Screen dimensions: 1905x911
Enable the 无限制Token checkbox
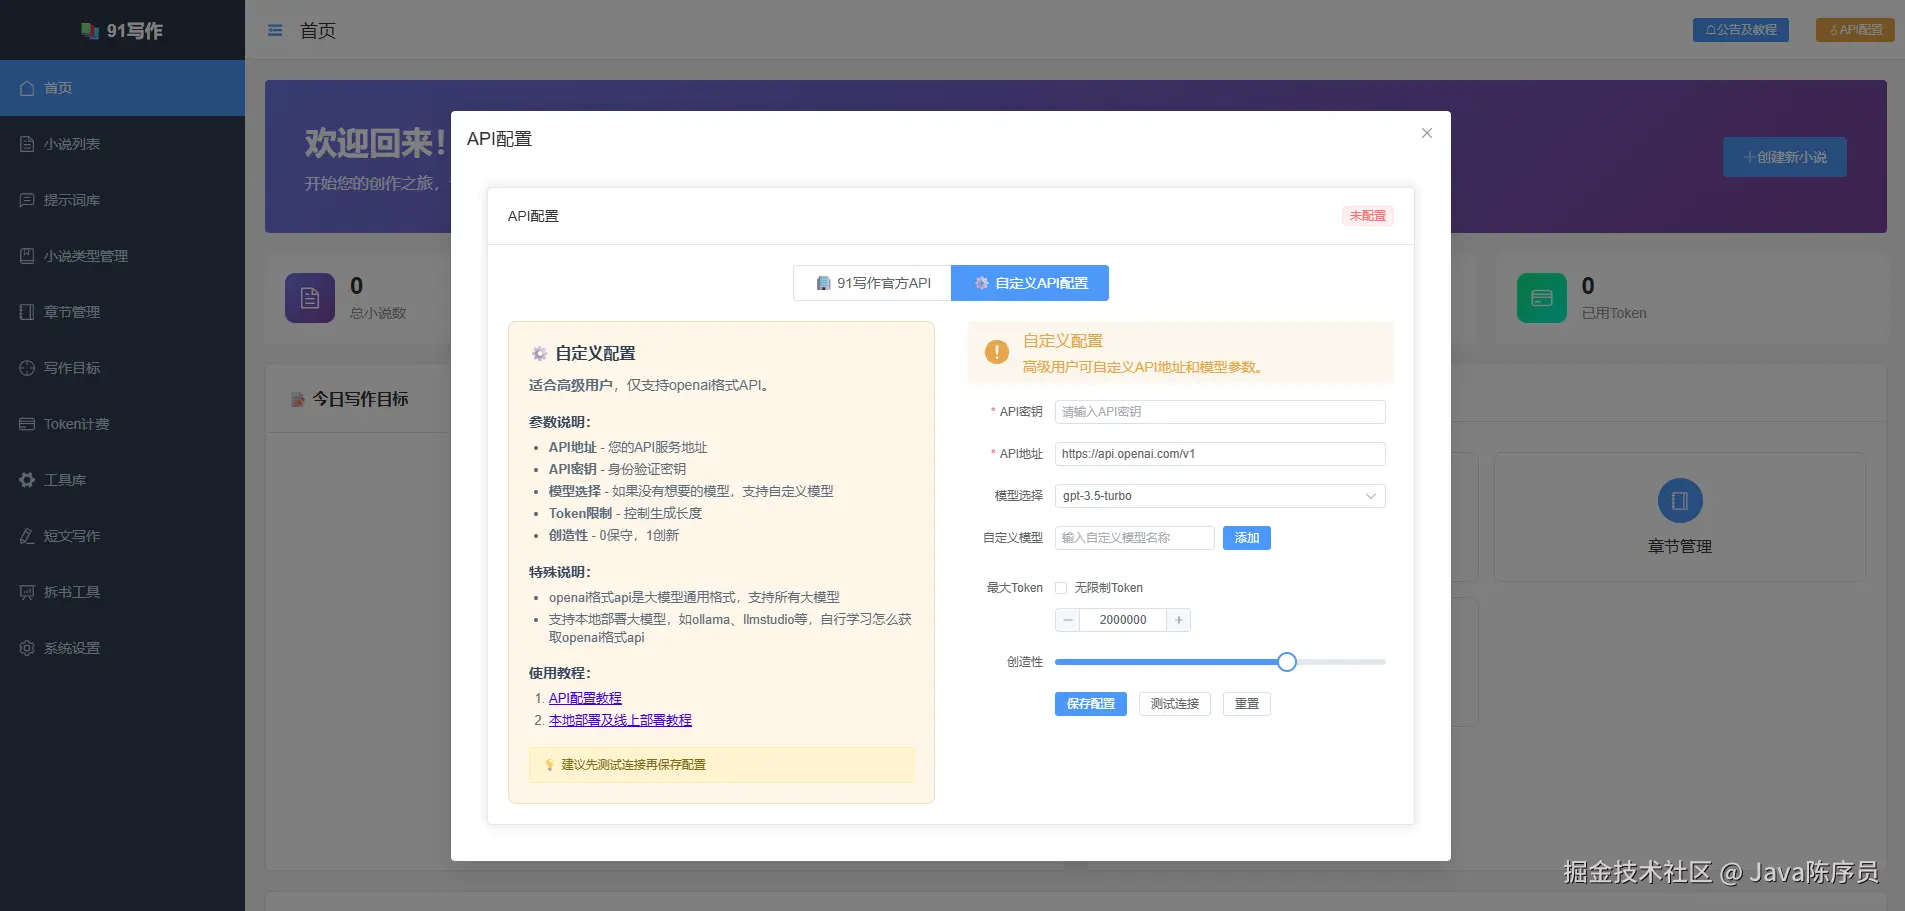[x=1061, y=588]
